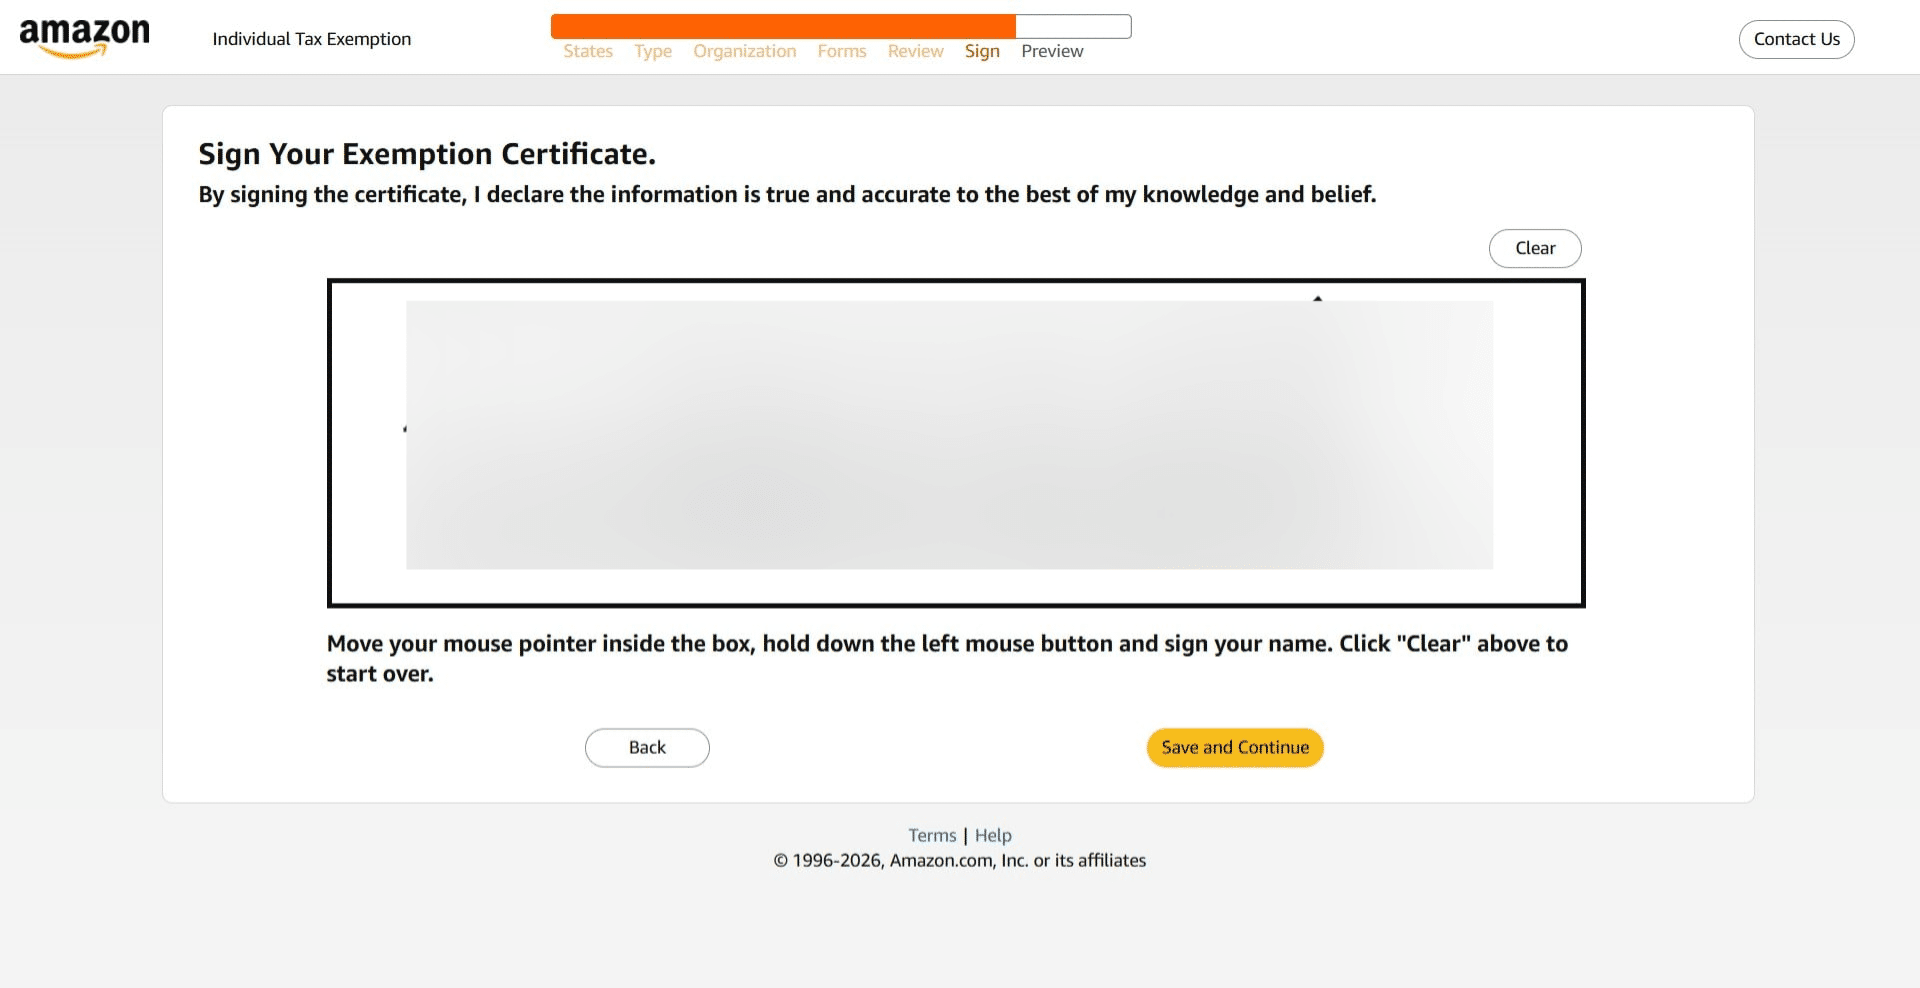Click the Amazon copyright notice
Screen dimensions: 1920x988
(x=959, y=860)
